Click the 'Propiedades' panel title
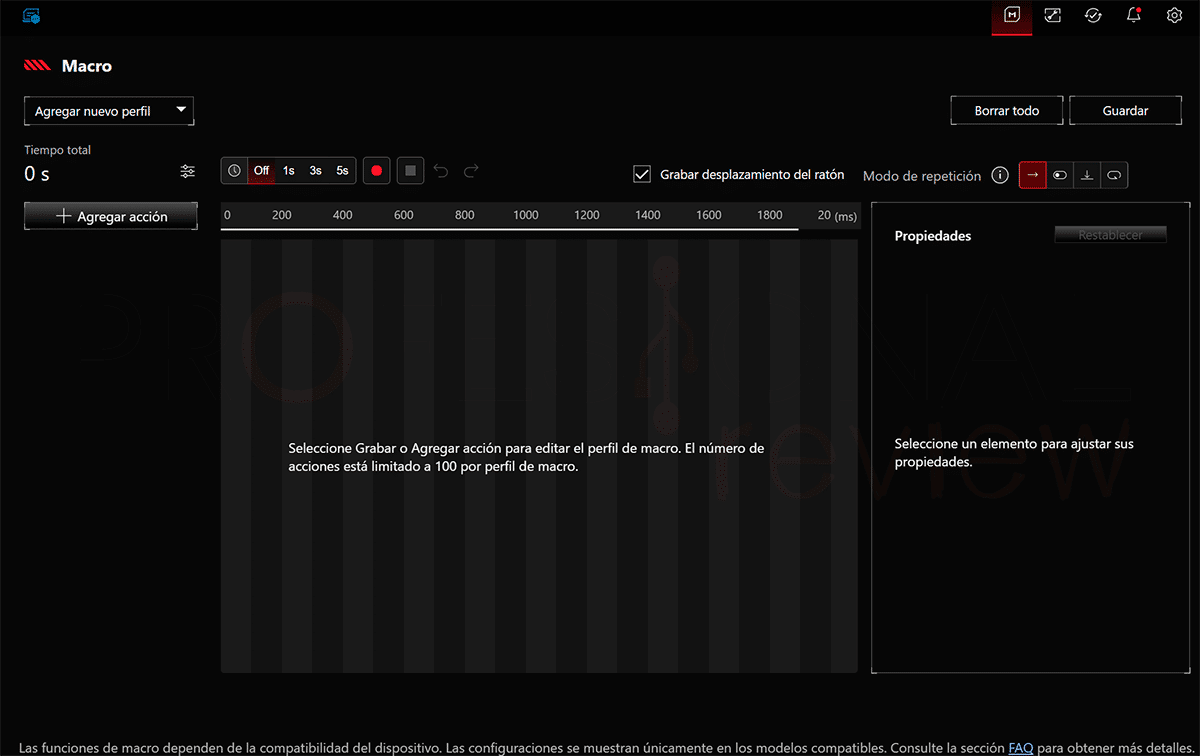 [x=933, y=236]
